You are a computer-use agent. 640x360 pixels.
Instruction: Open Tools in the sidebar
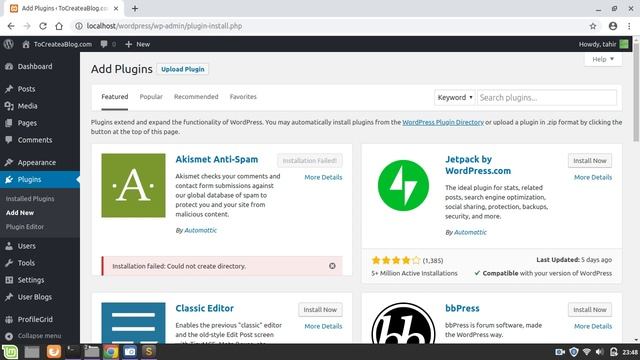point(26,263)
